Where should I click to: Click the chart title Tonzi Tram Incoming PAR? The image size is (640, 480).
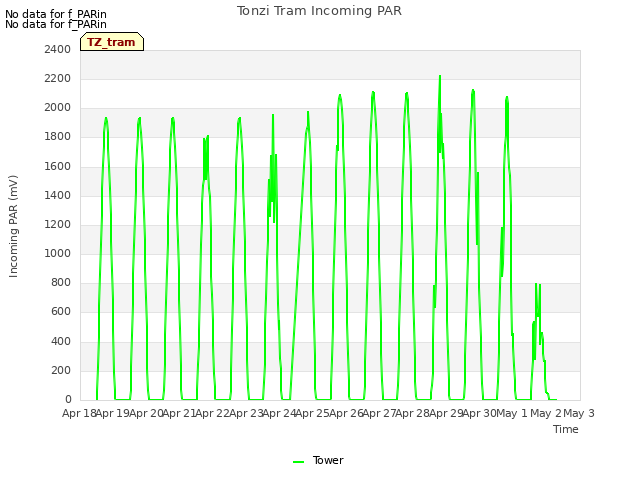(x=319, y=11)
